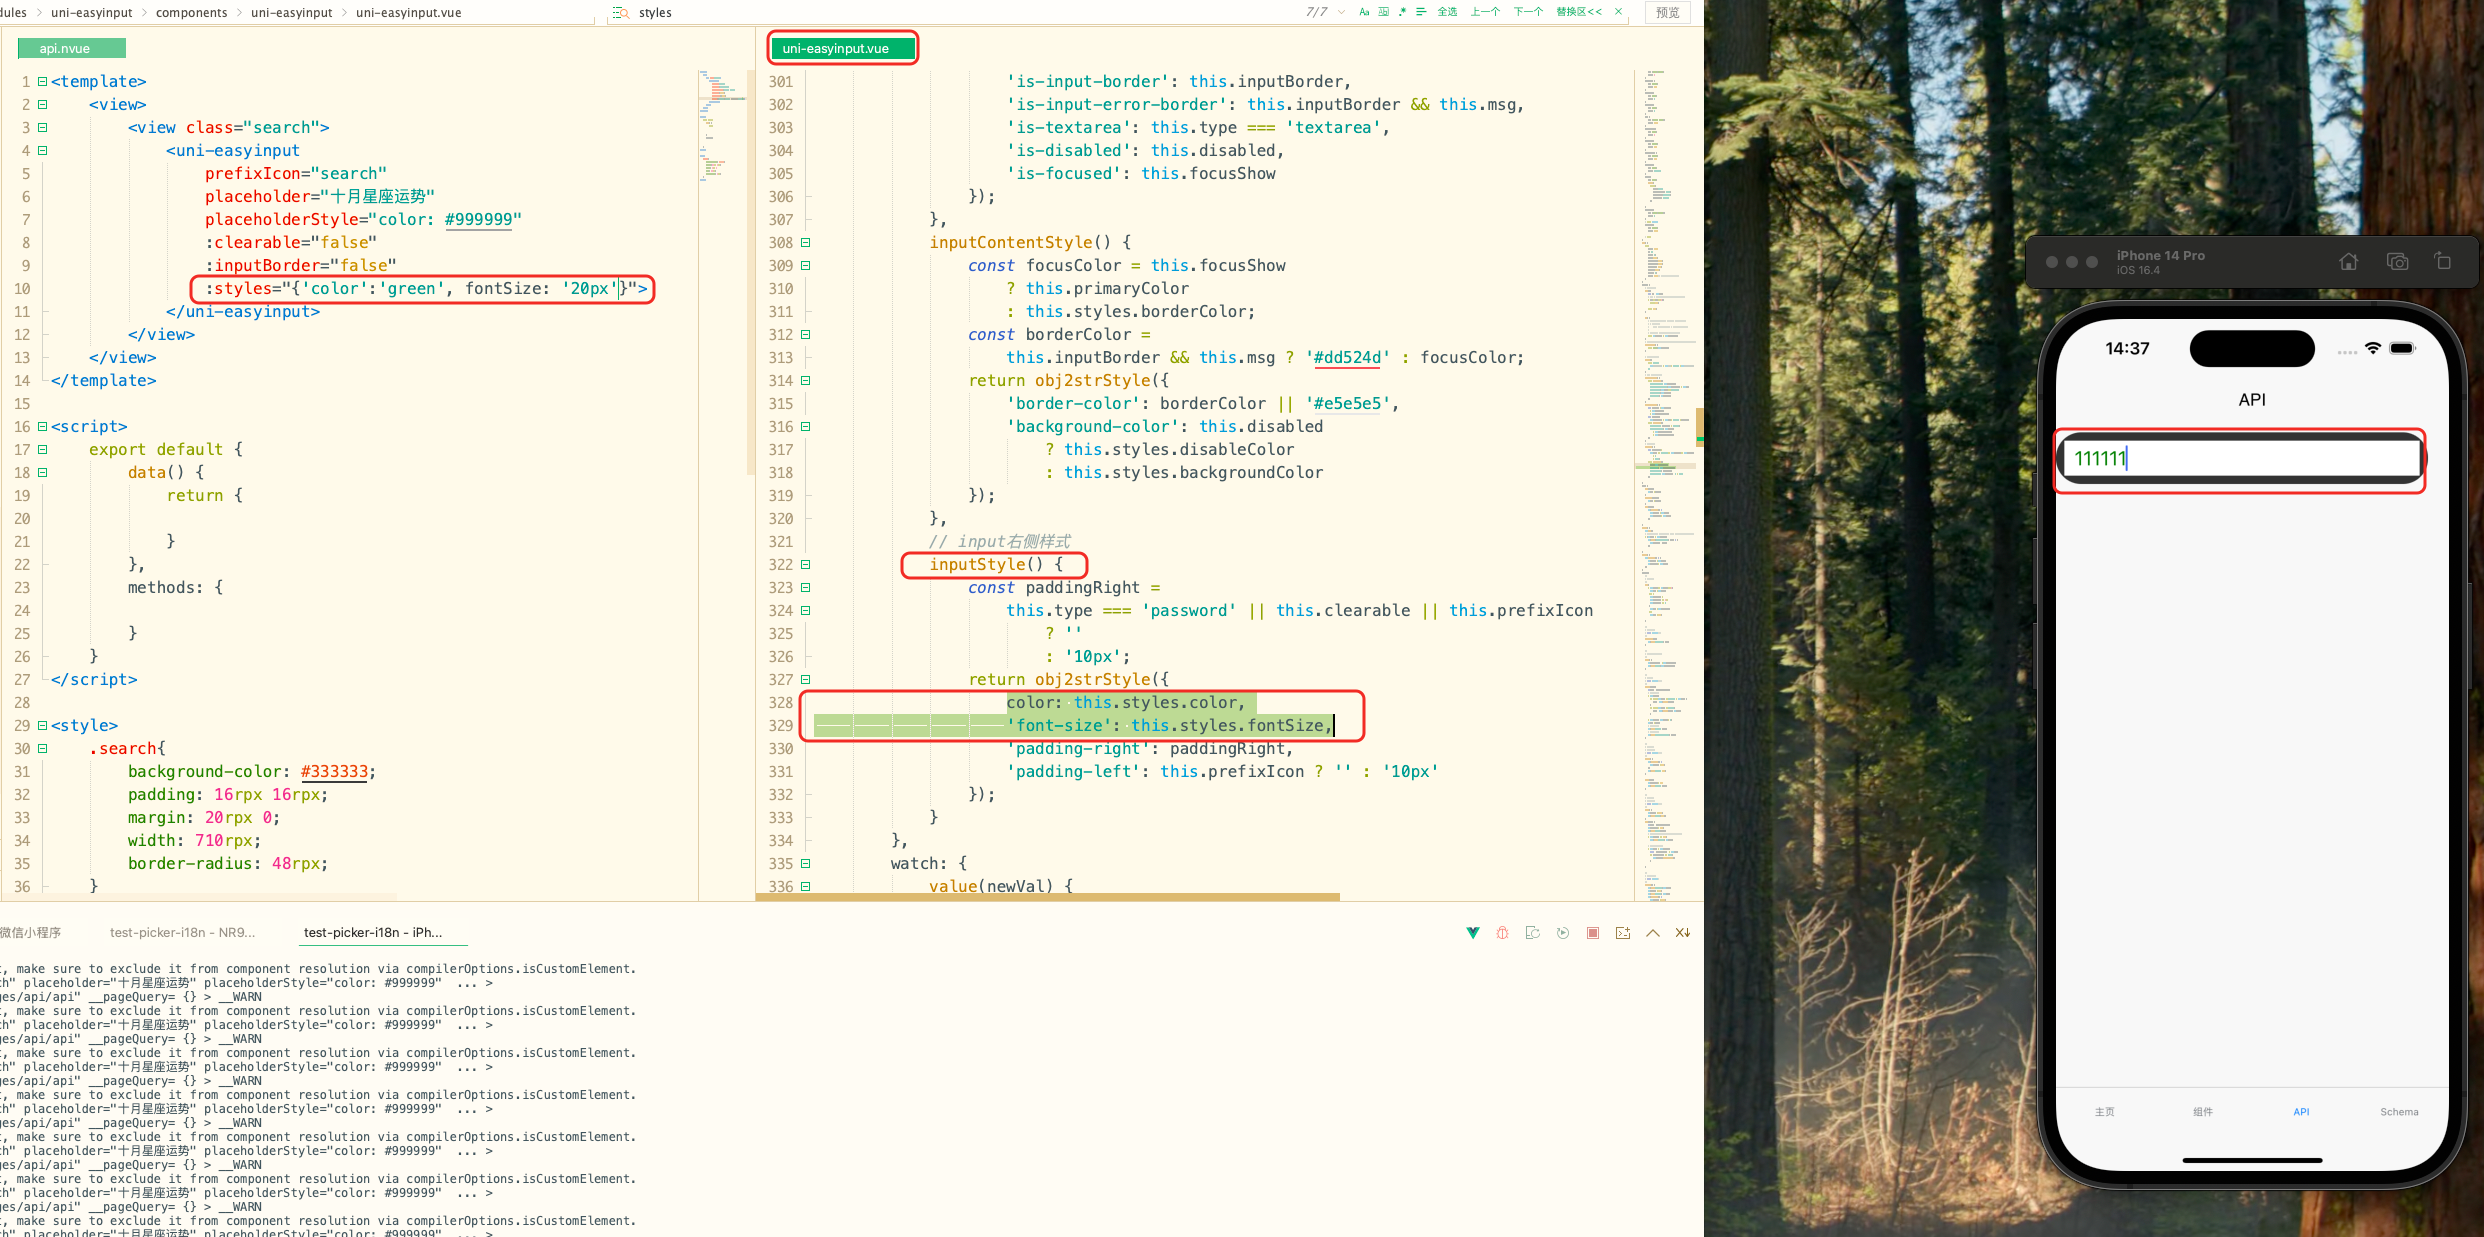Open the test-picker-i18n - NR9... console tab
2484x1237 pixels.
[x=182, y=932]
